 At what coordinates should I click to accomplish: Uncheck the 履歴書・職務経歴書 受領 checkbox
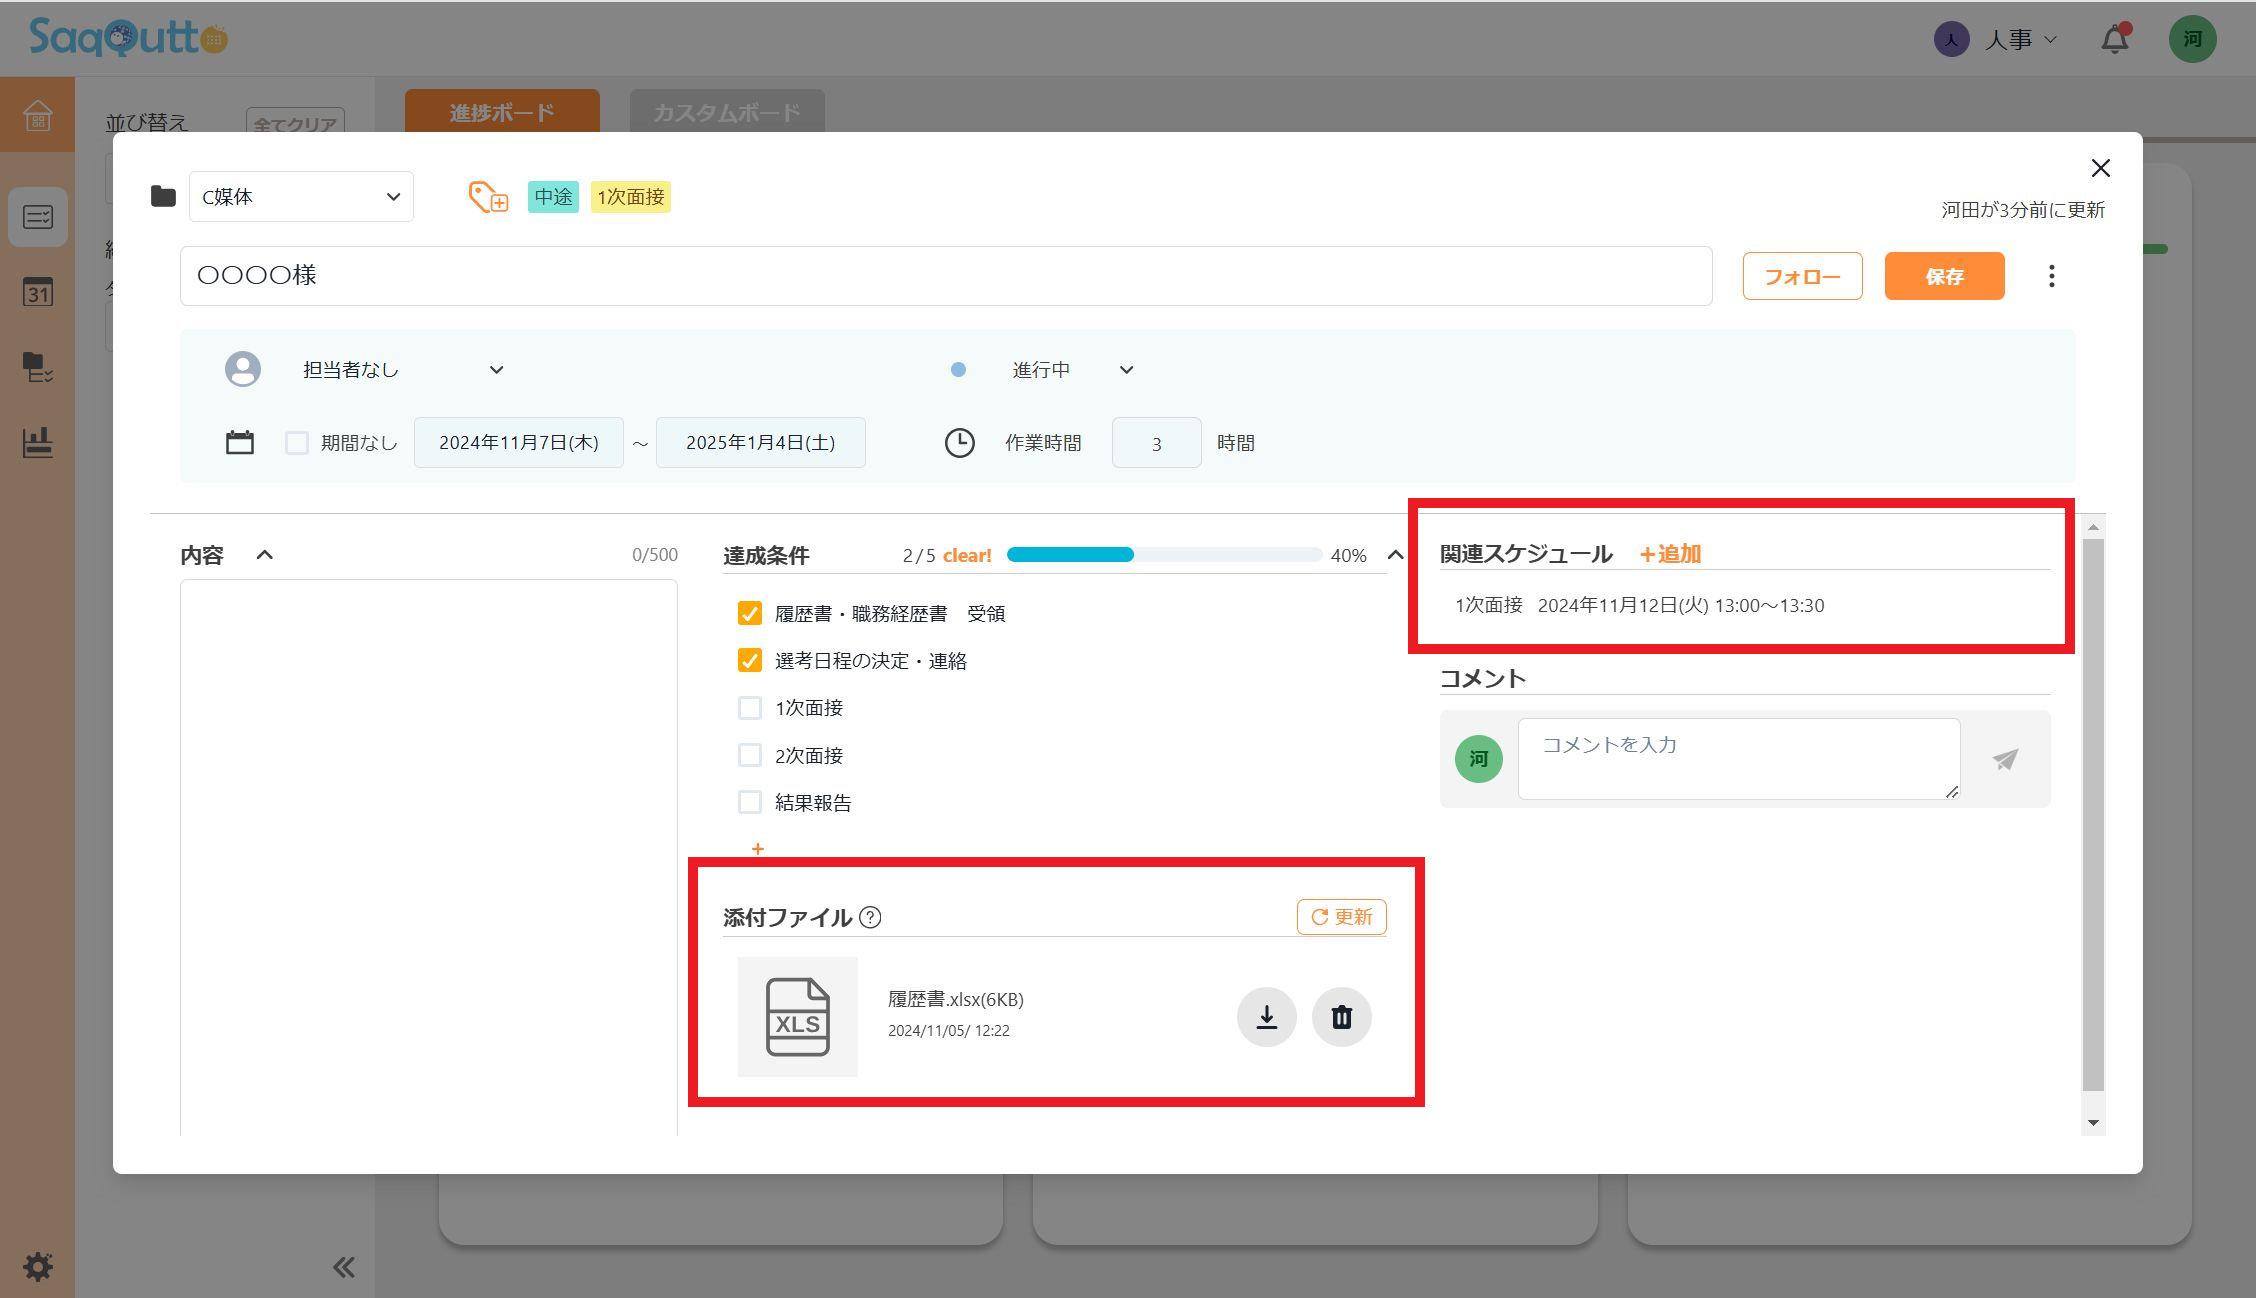tap(750, 613)
